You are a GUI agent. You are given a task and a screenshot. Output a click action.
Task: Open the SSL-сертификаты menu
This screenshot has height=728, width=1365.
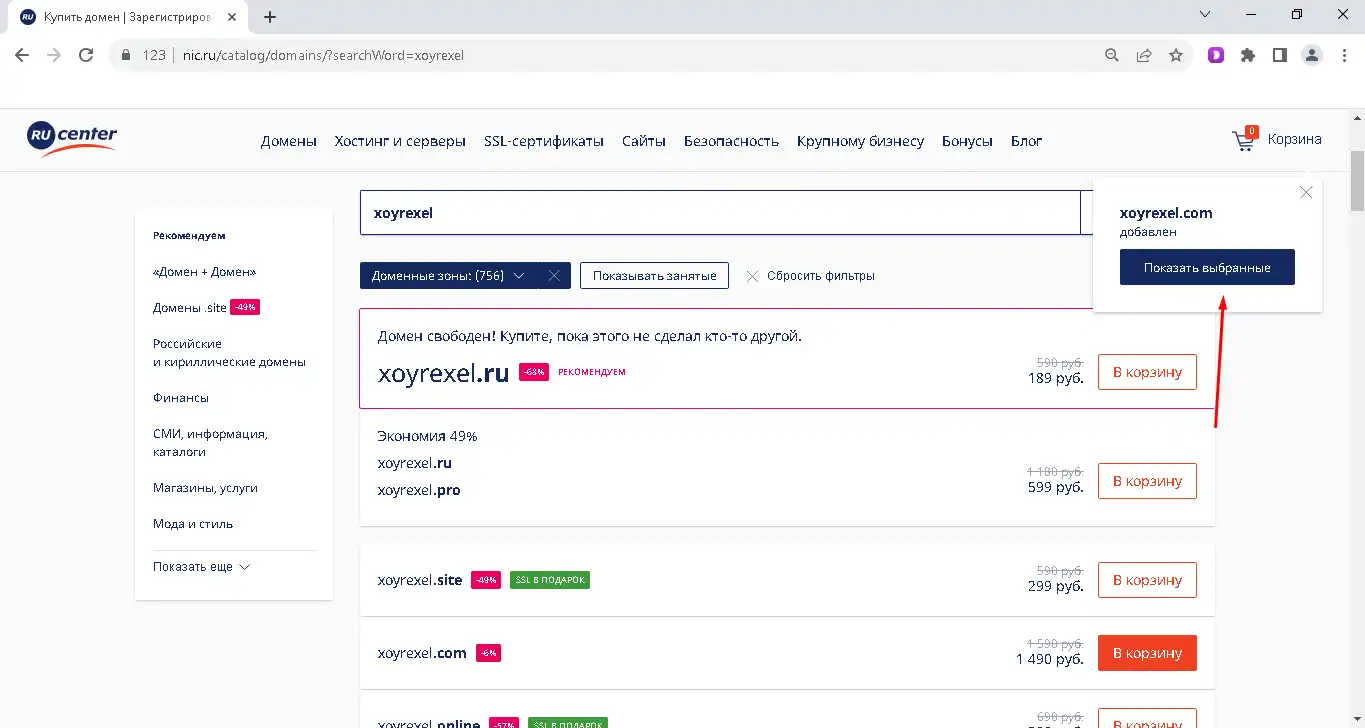[544, 141]
